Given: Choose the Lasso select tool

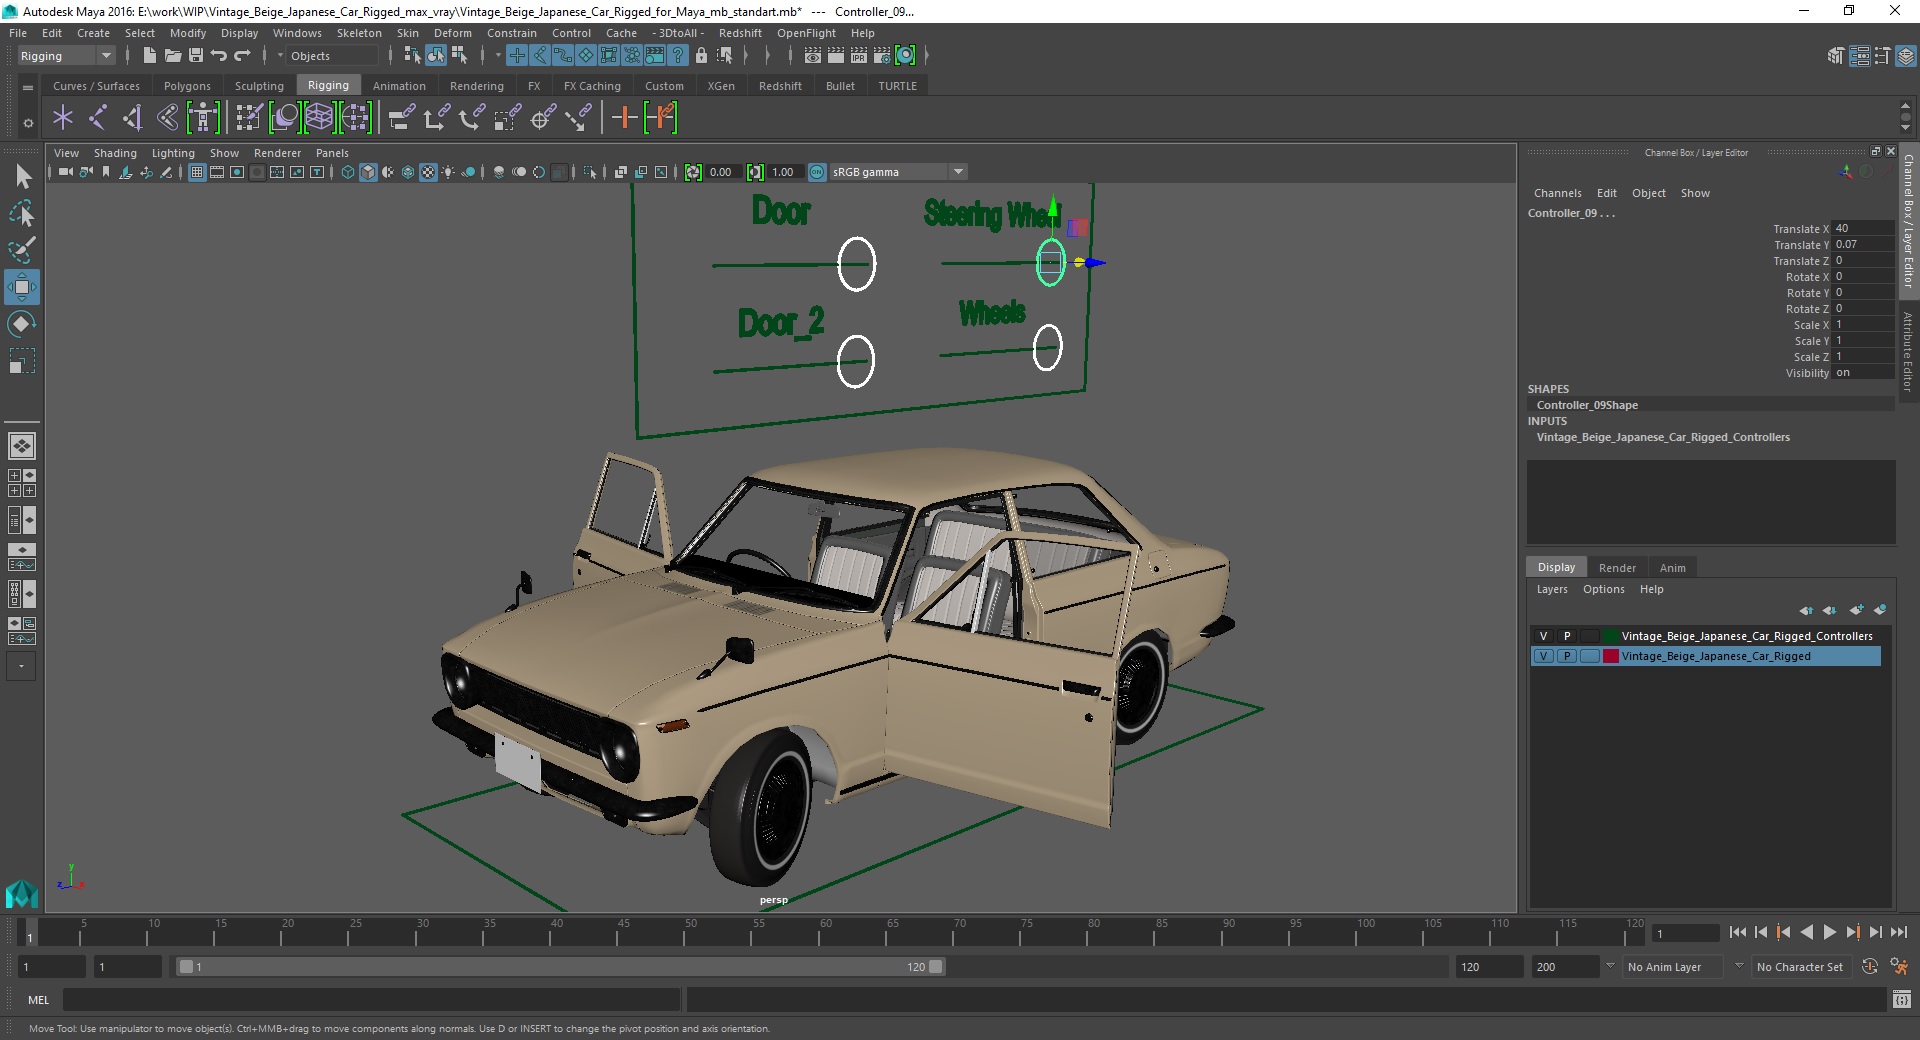Looking at the screenshot, I should coord(22,214).
